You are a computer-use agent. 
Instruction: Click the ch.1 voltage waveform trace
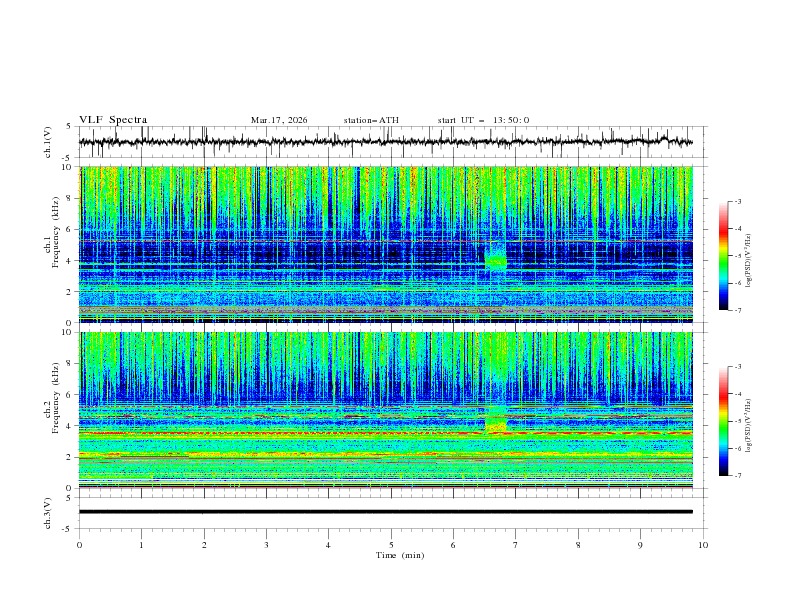385,142
